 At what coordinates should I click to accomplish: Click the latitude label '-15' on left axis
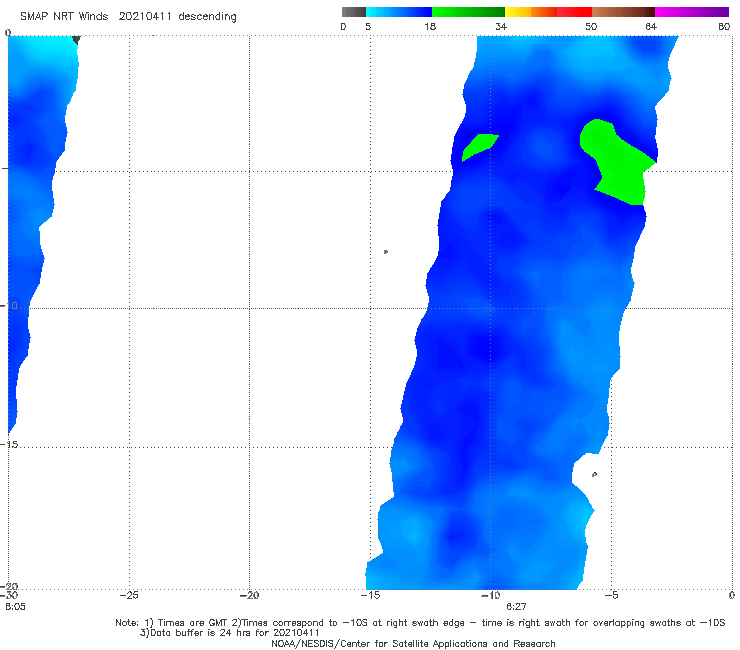[x=10, y=445]
